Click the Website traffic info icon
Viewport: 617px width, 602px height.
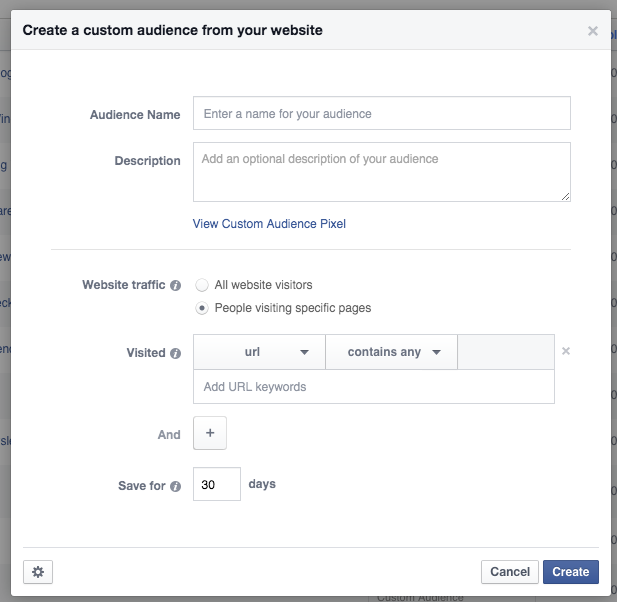pyautogui.click(x=176, y=285)
